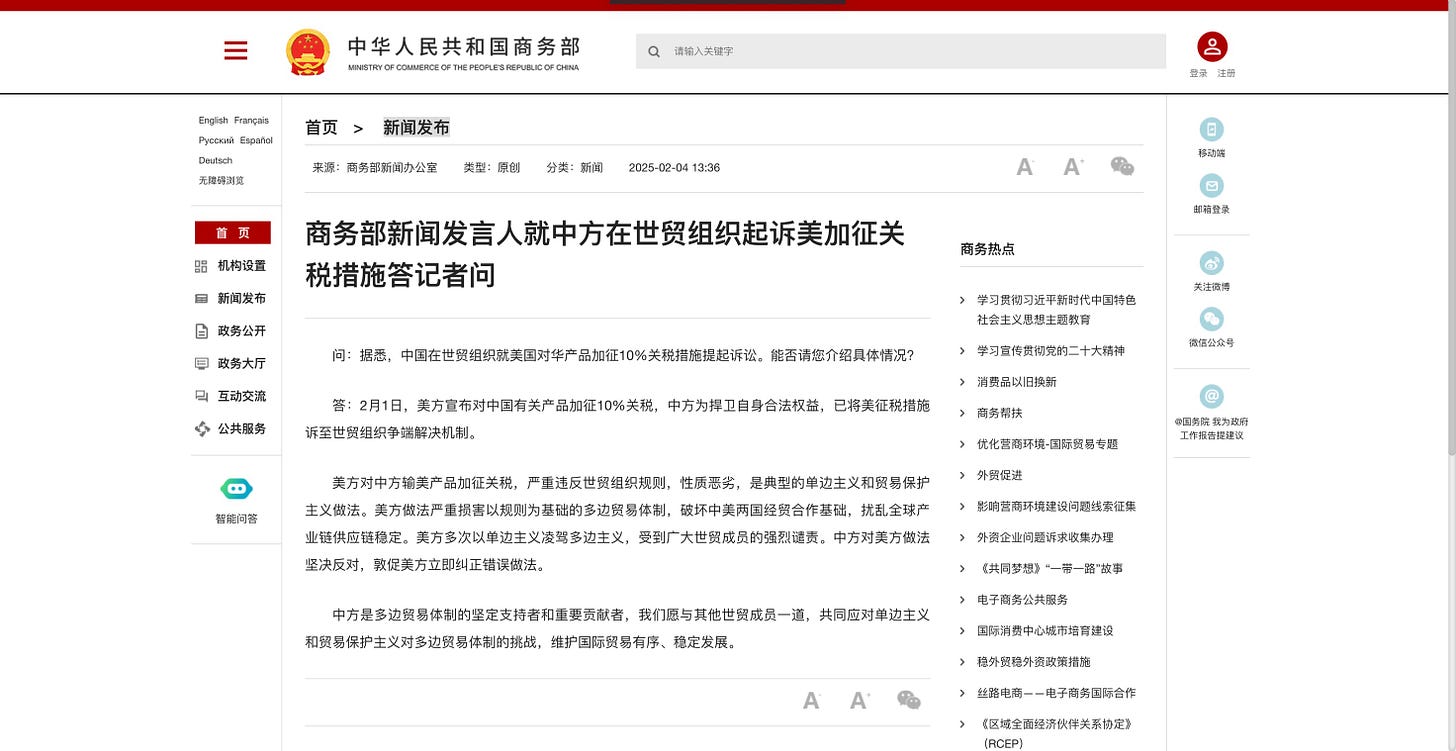Open 机构设置 menu label
This screenshot has height=751, width=1456.
pyautogui.click(x=242, y=266)
